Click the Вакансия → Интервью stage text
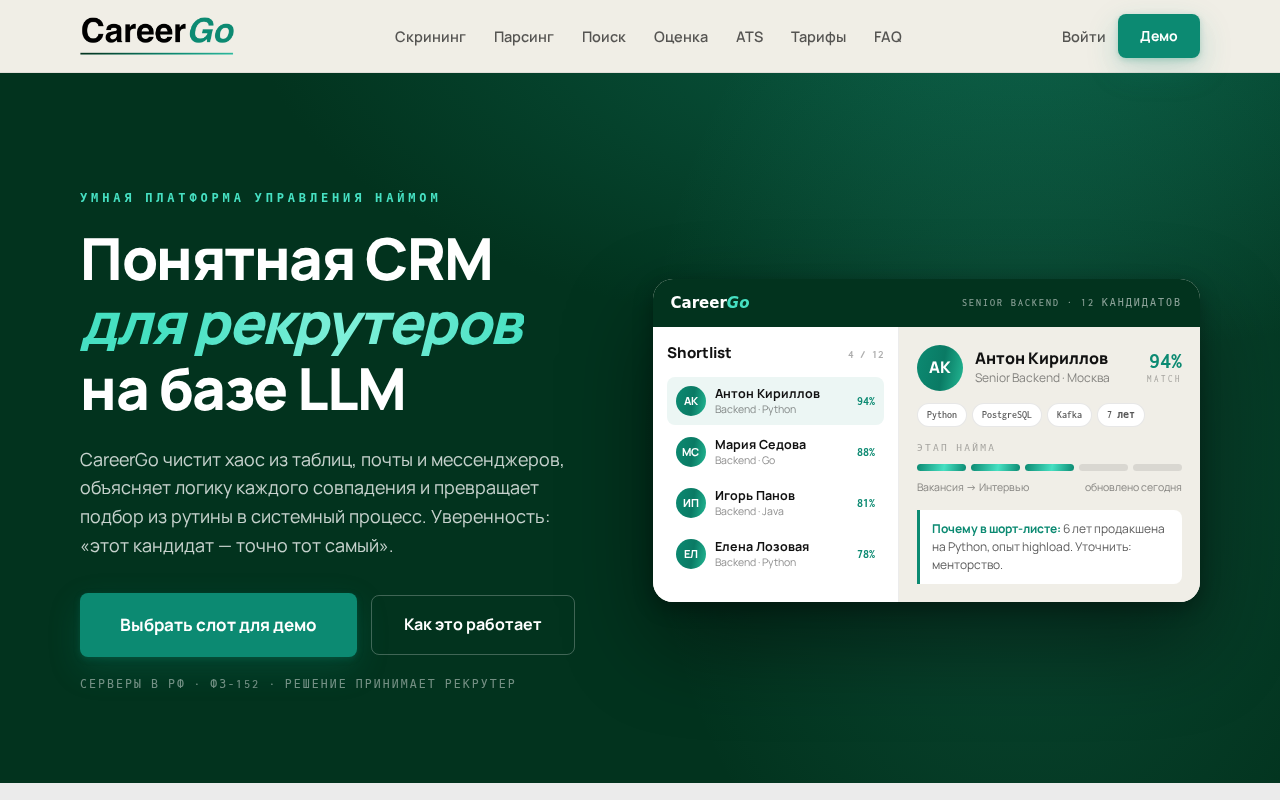This screenshot has height=800, width=1280. 973,487
